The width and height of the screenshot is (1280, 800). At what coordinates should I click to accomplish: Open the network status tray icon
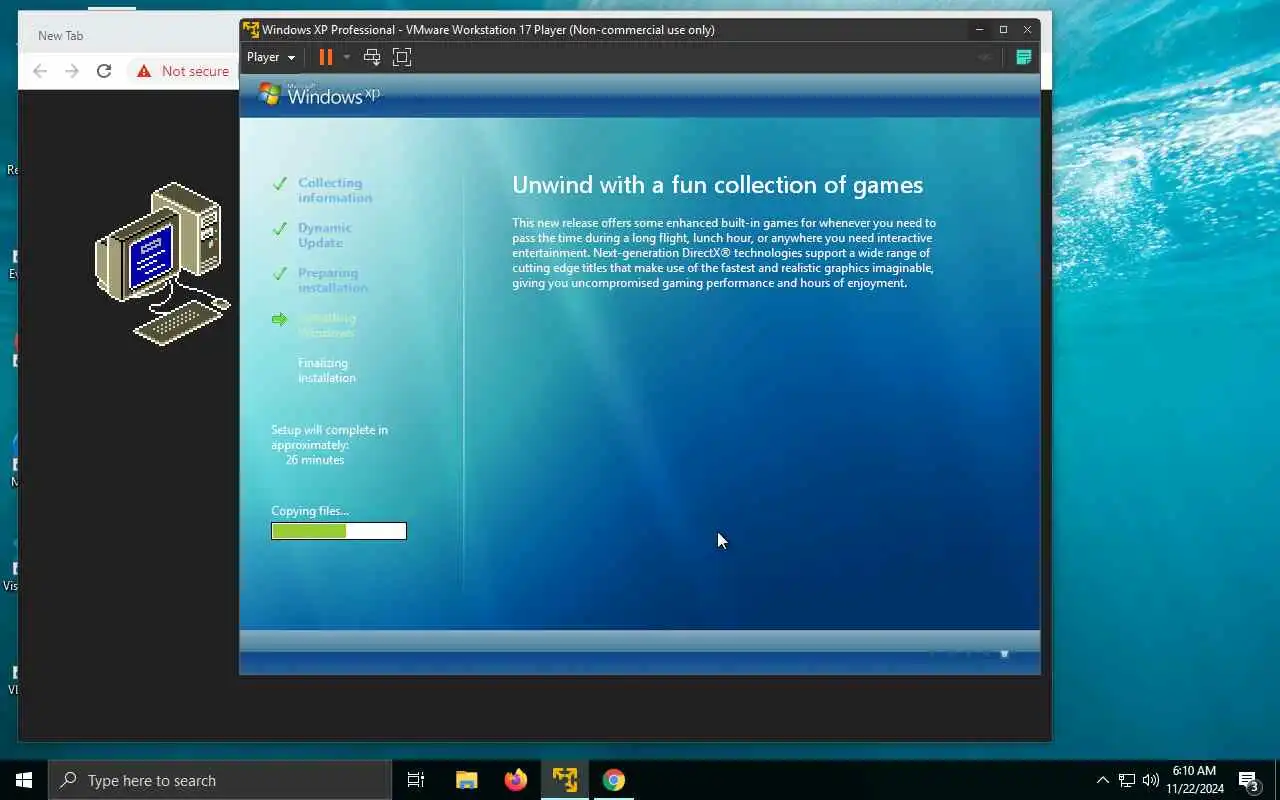1127,780
